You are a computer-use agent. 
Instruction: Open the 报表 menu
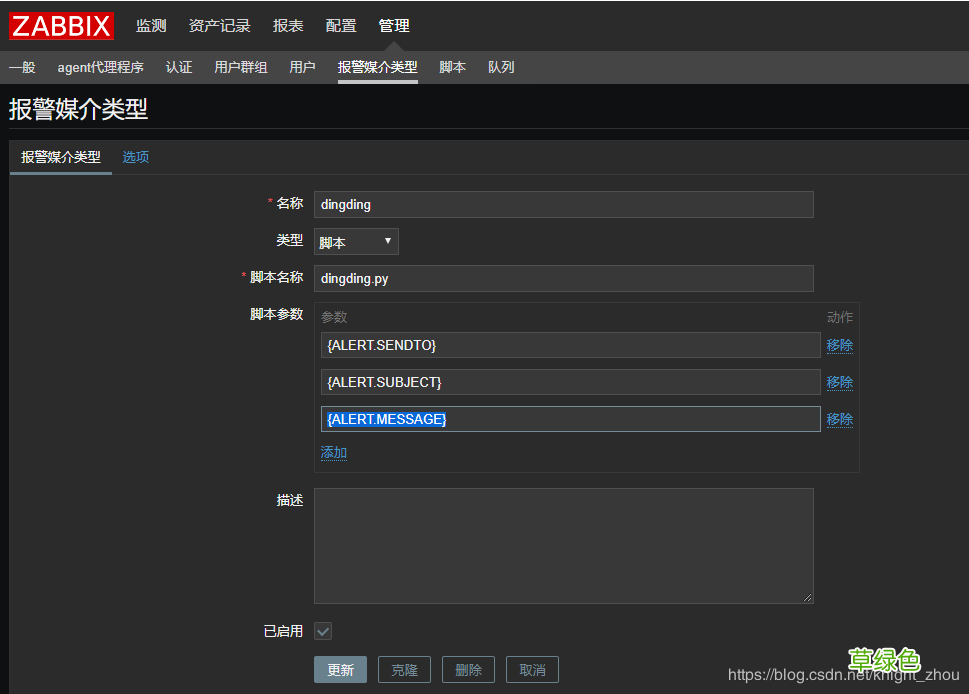coord(287,25)
